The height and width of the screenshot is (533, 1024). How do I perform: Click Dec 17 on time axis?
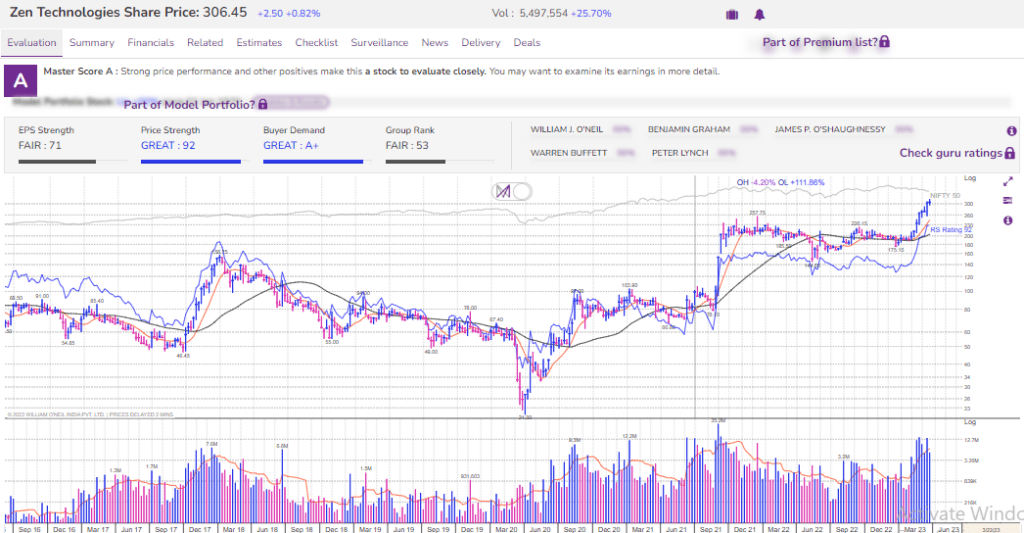click(x=200, y=529)
